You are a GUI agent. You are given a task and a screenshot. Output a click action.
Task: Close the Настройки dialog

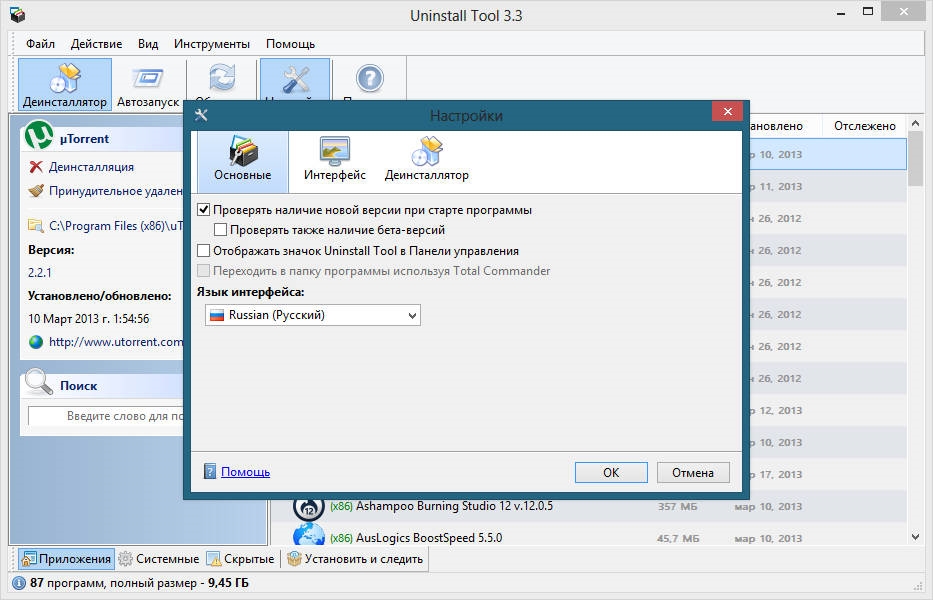pyautogui.click(x=727, y=112)
